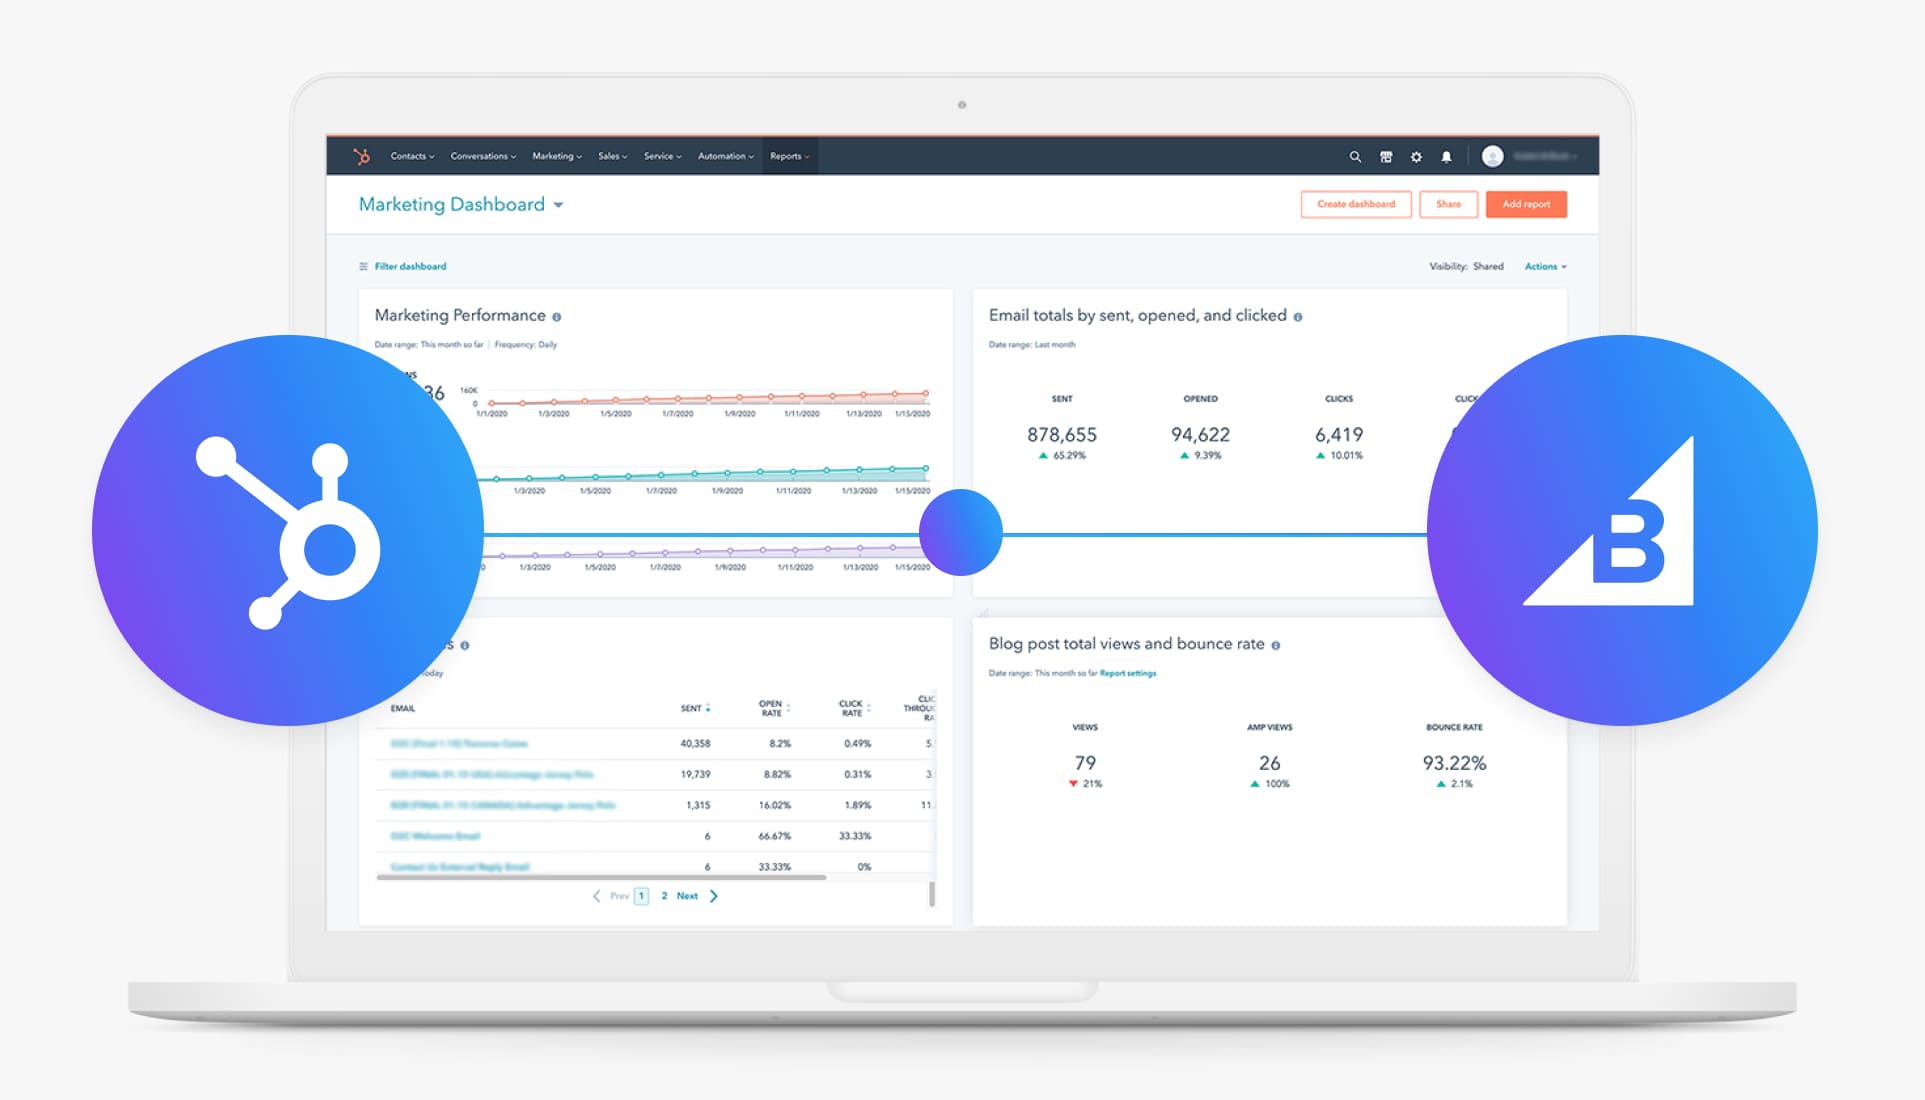Go to previous page using left chevron
This screenshot has width=1925, height=1100.
coord(597,896)
